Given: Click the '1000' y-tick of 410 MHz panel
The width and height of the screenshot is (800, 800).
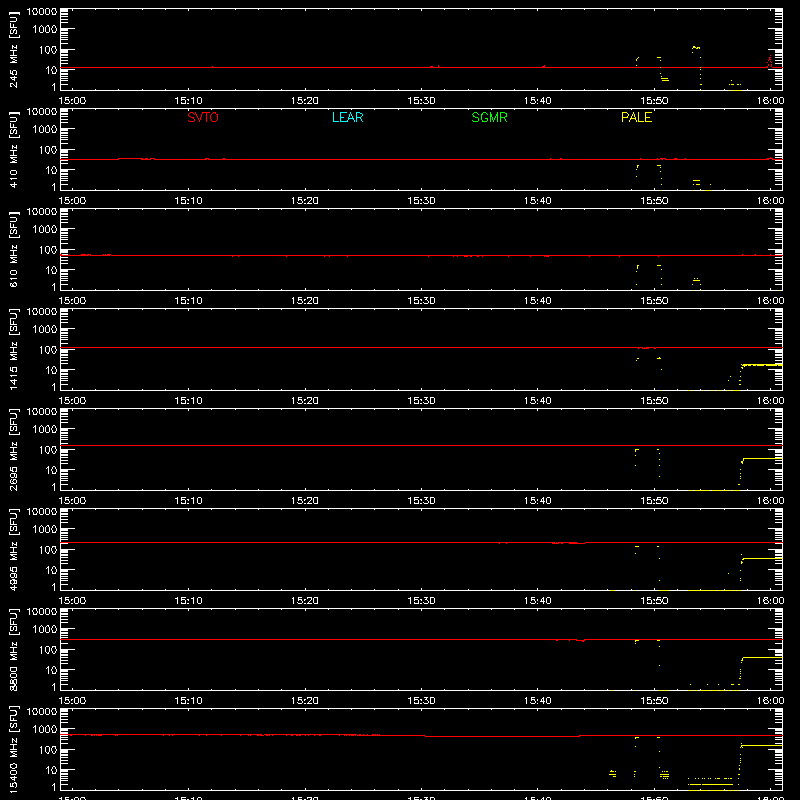Looking at the screenshot, I should click(x=45, y=129).
